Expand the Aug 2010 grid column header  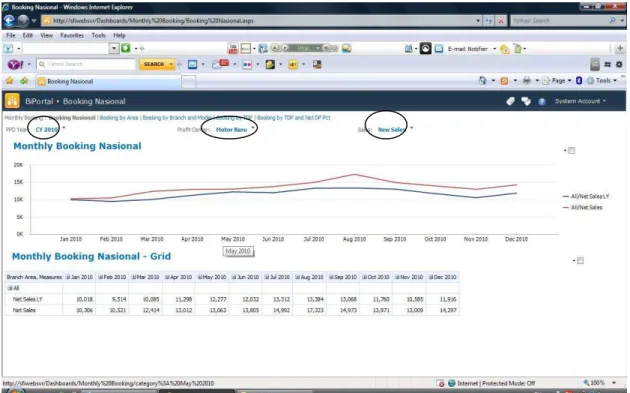point(298,277)
